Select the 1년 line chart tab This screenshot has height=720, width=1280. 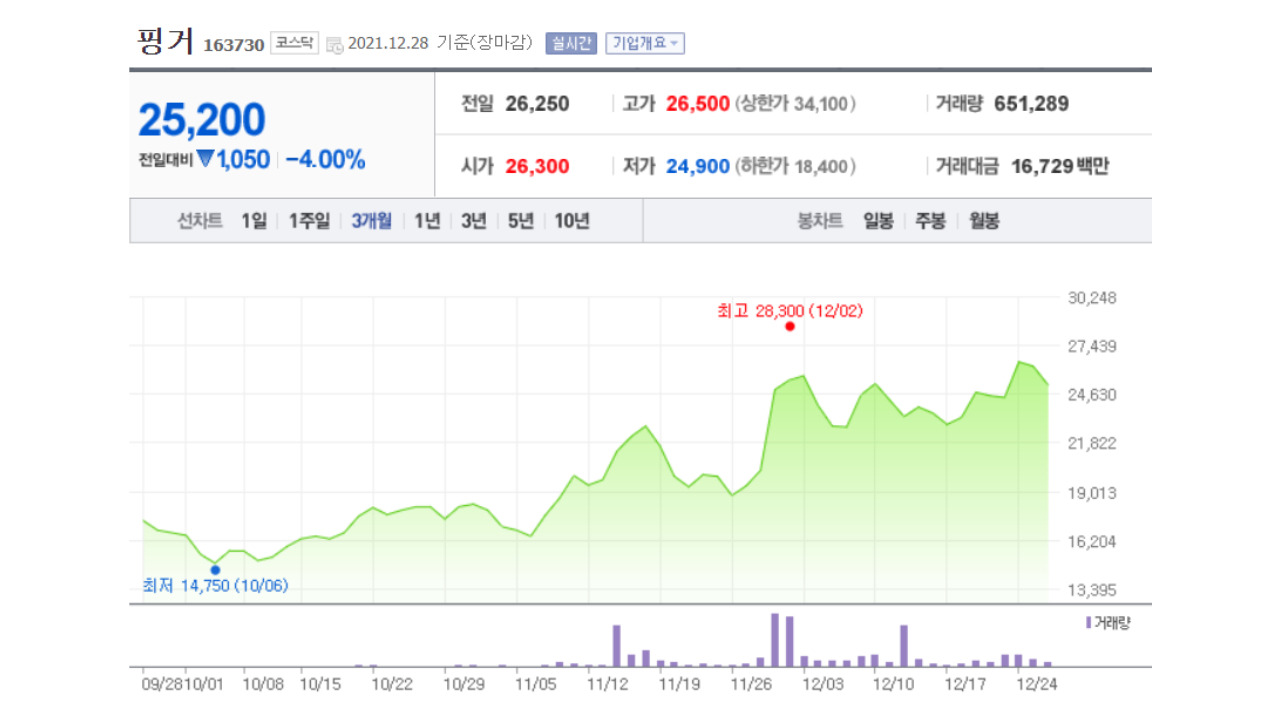click(x=428, y=222)
